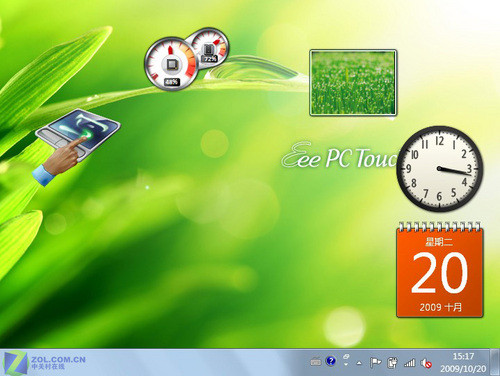Viewport: 500px width, 376px height.
Task: Click the muted speaker volume icon
Action: pyautogui.click(x=426, y=363)
